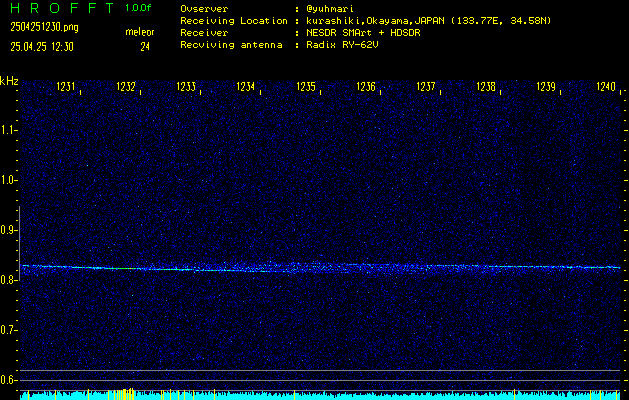Click the 1235 time marker

click(306, 86)
